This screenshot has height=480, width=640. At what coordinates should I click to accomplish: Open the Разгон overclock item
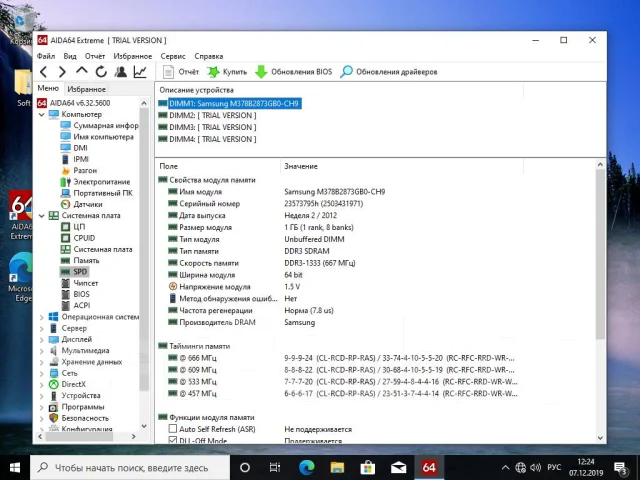79,170
